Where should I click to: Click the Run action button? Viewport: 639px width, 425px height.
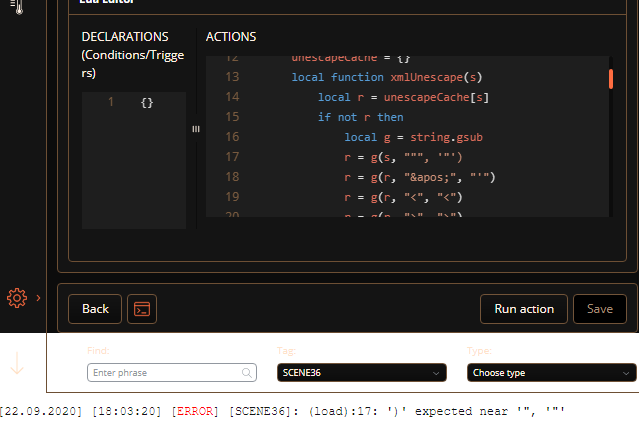pyautogui.click(x=524, y=309)
